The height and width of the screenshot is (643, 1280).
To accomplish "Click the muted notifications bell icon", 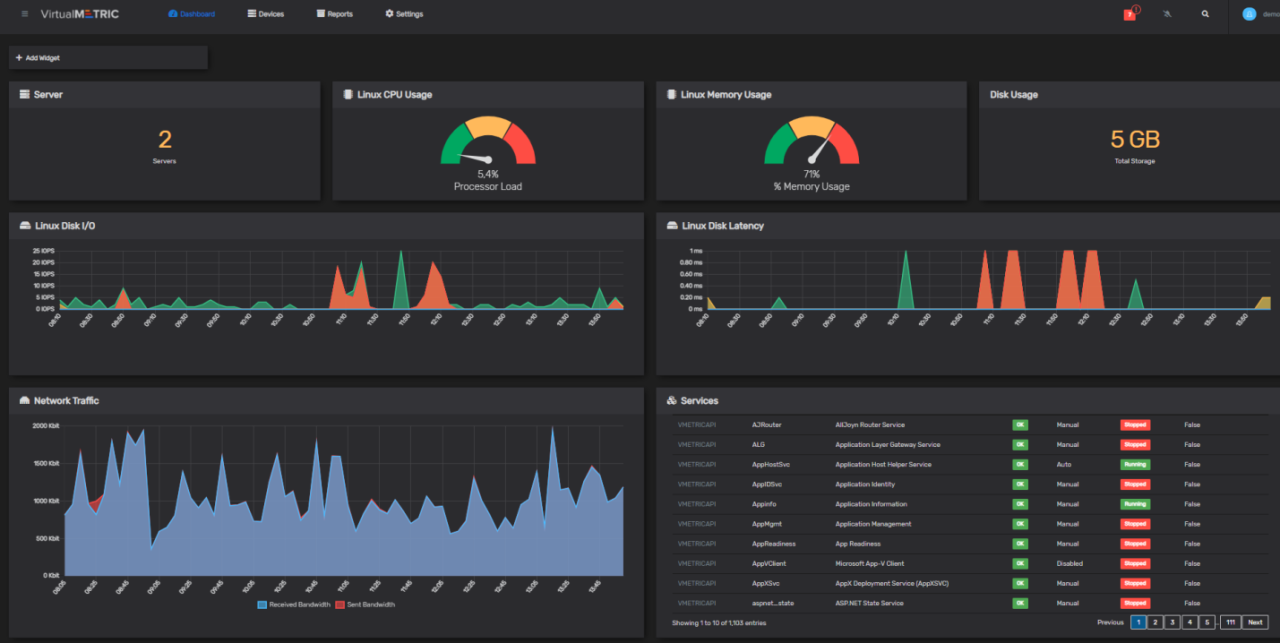I will pos(1167,14).
